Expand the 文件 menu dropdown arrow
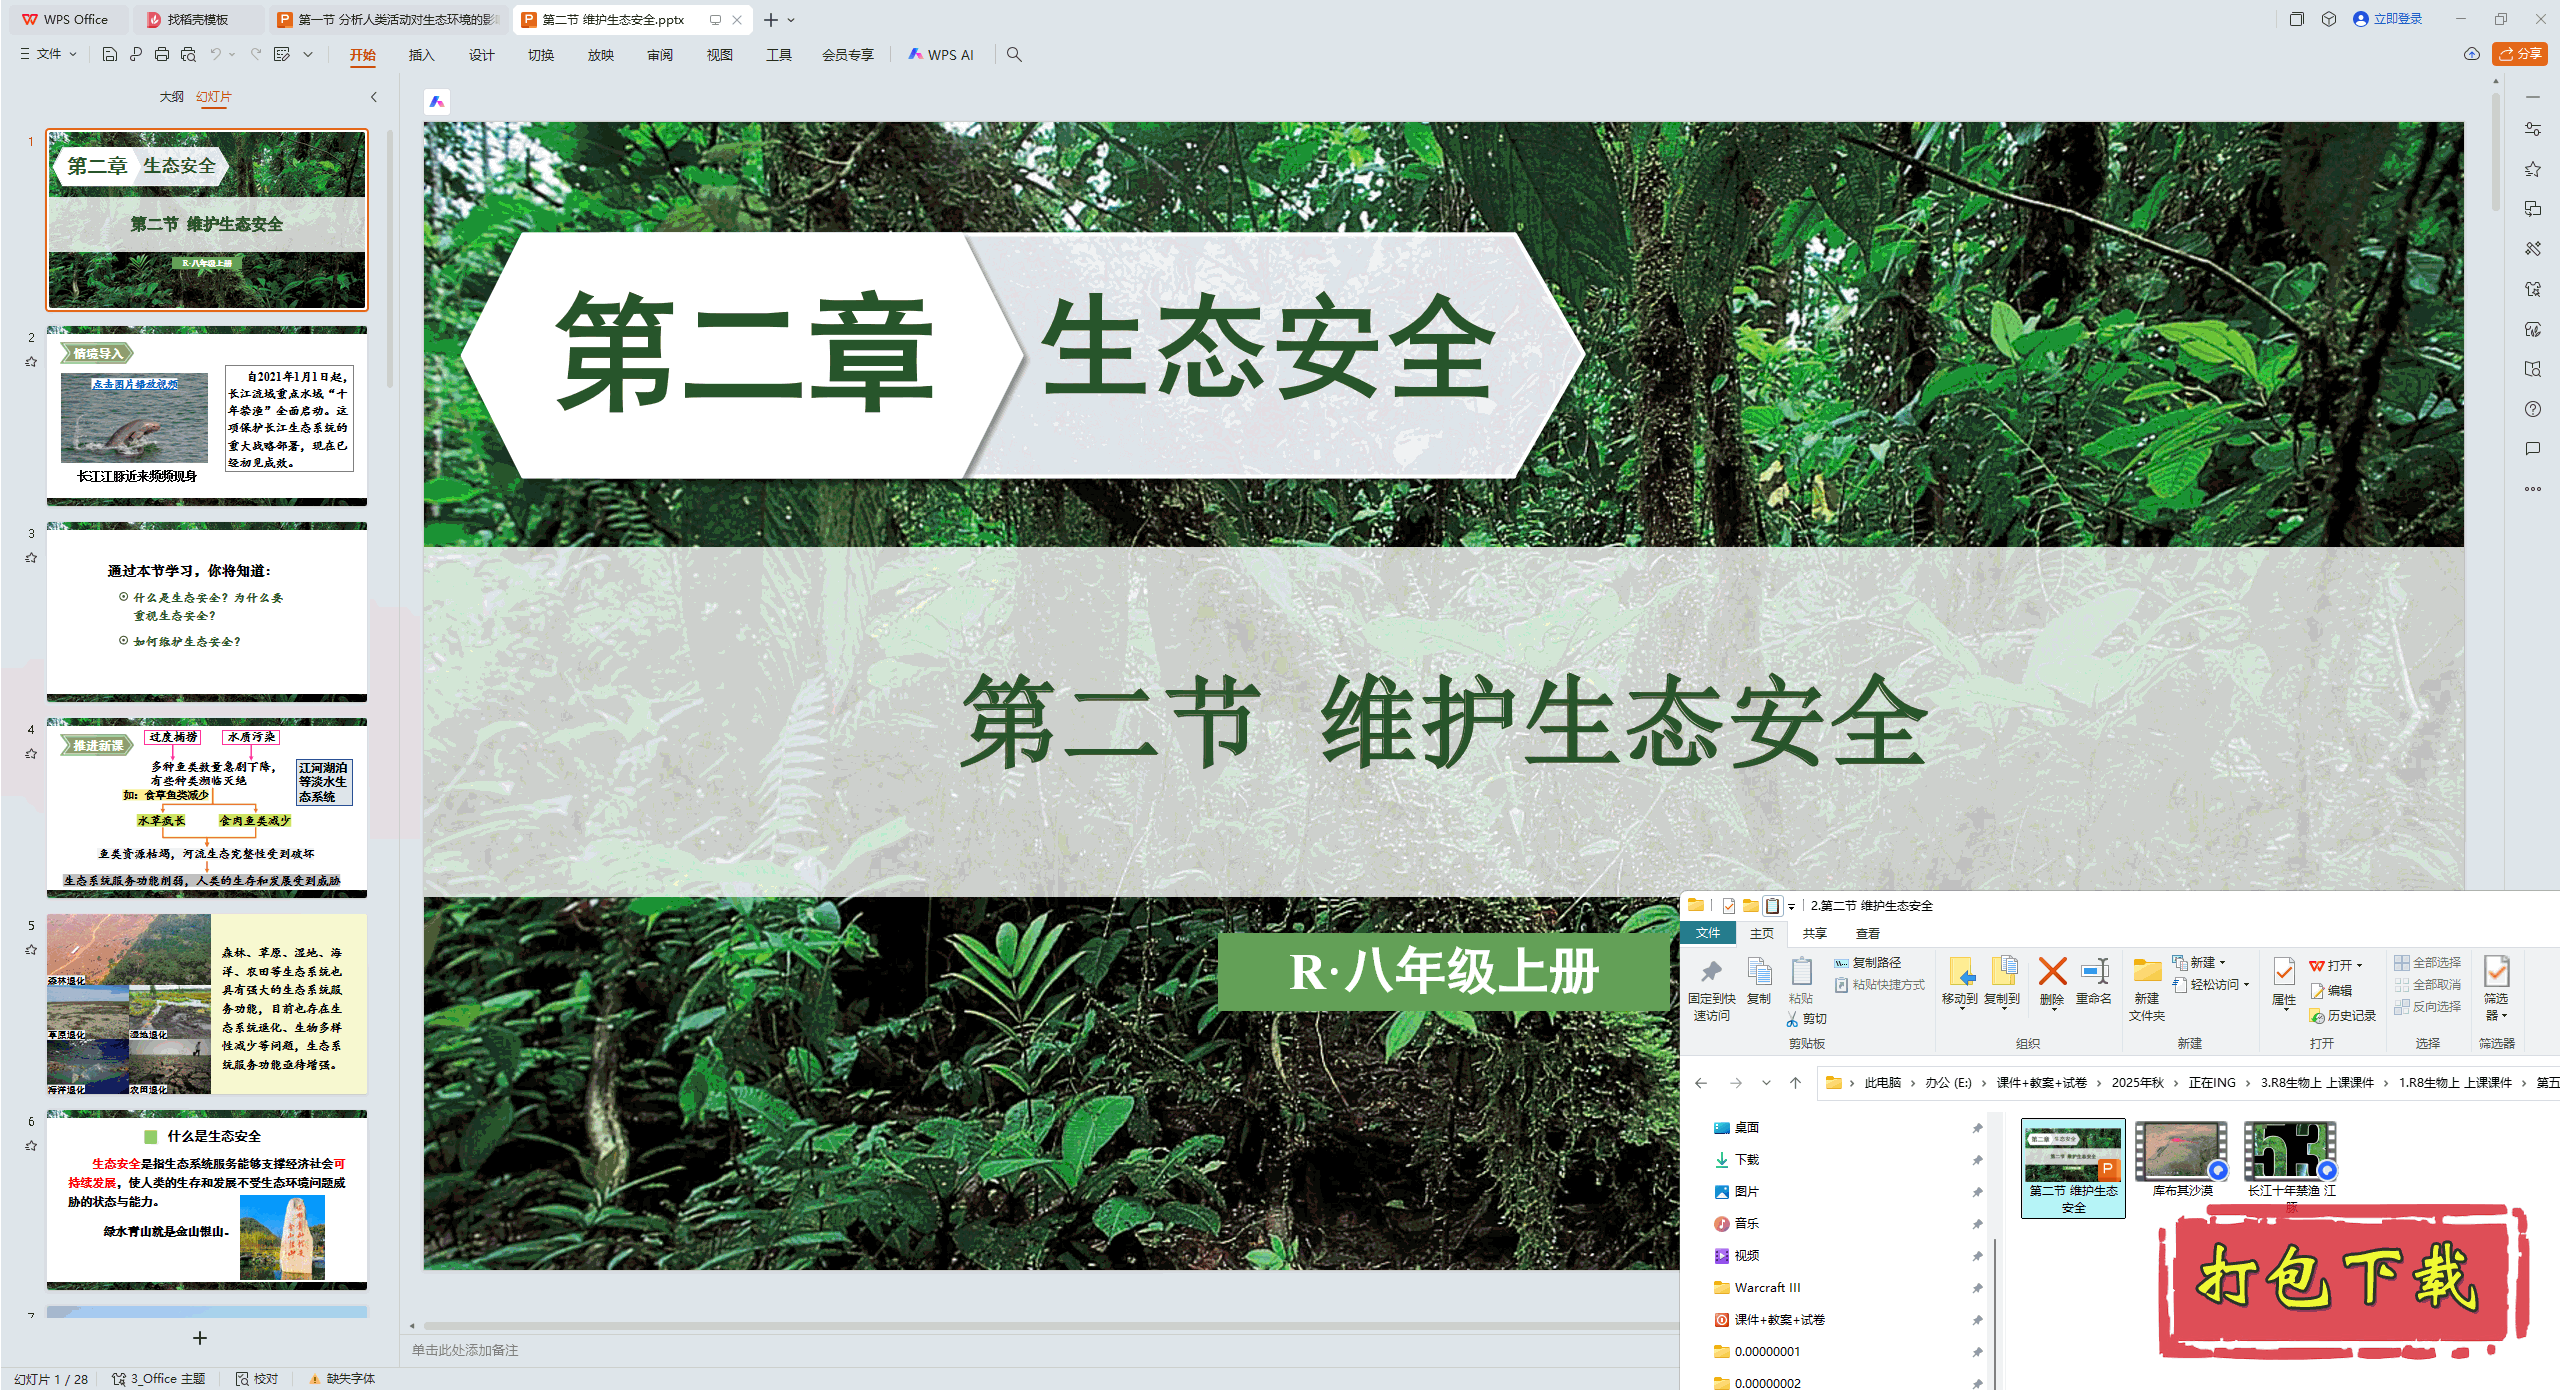Image resolution: width=2560 pixels, height=1390 pixels. pyautogui.click(x=73, y=54)
